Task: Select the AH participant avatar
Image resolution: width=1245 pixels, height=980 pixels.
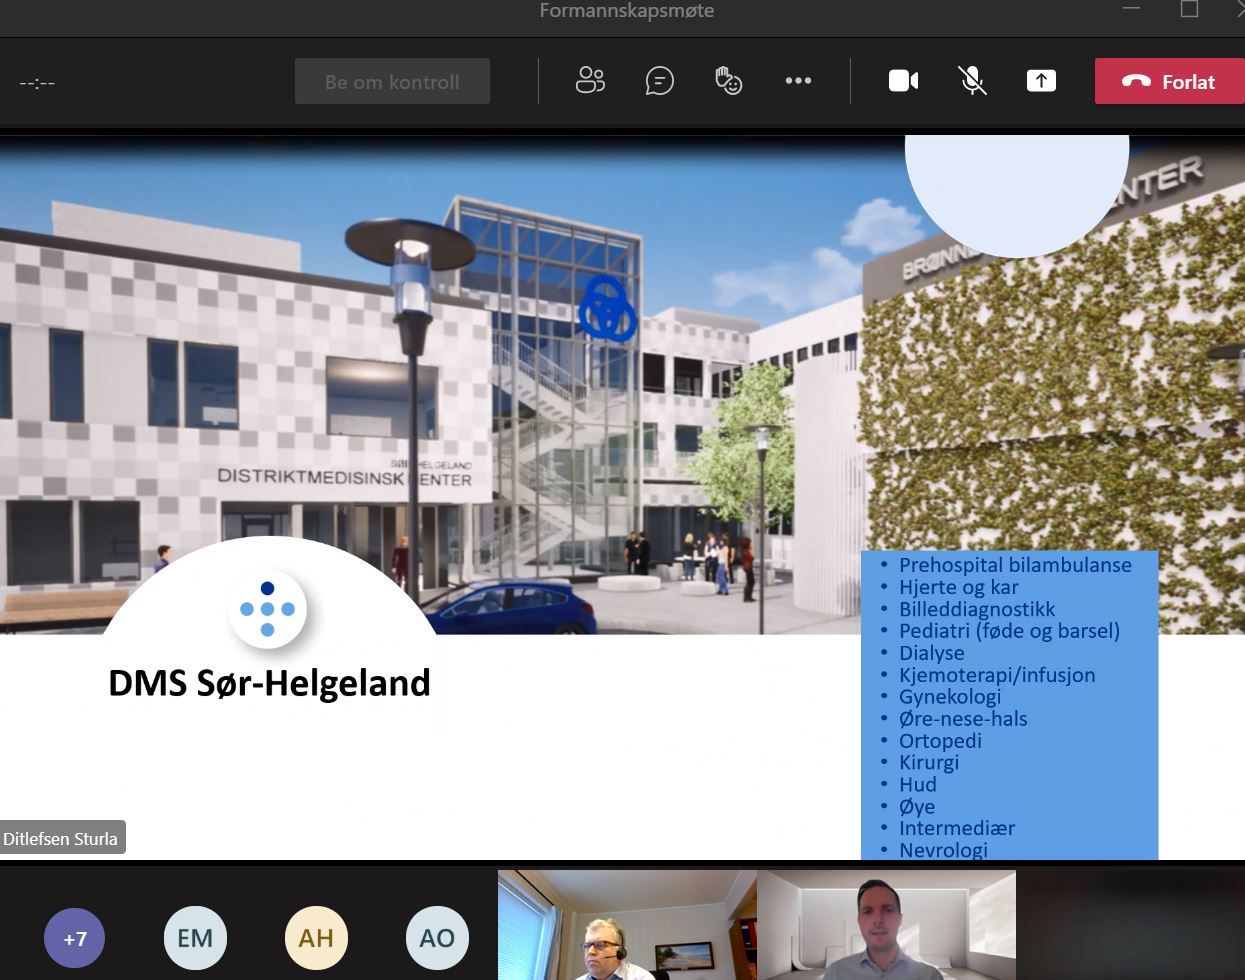Action: (316, 938)
